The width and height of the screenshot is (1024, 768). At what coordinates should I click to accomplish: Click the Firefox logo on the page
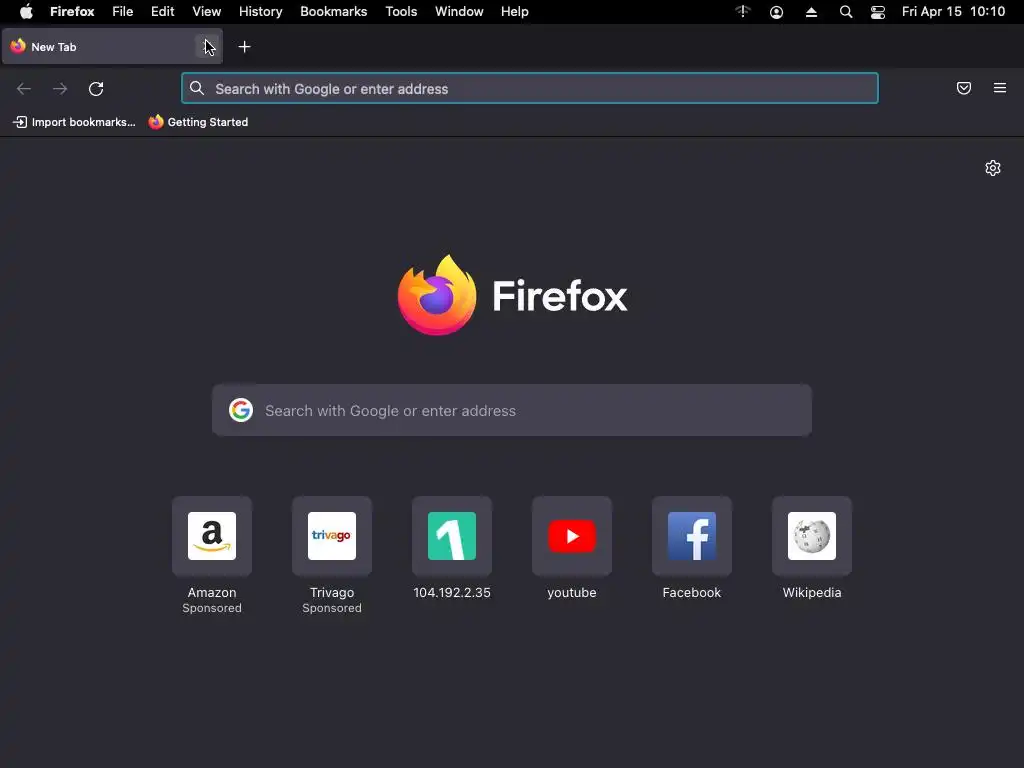437,295
